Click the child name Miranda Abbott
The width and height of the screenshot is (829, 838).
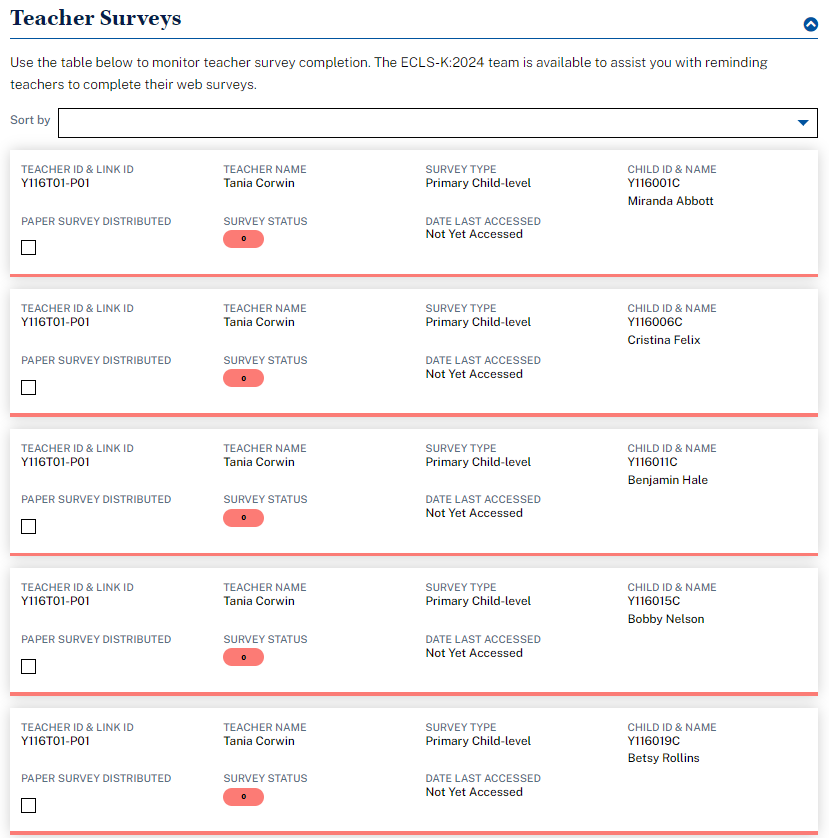point(670,201)
